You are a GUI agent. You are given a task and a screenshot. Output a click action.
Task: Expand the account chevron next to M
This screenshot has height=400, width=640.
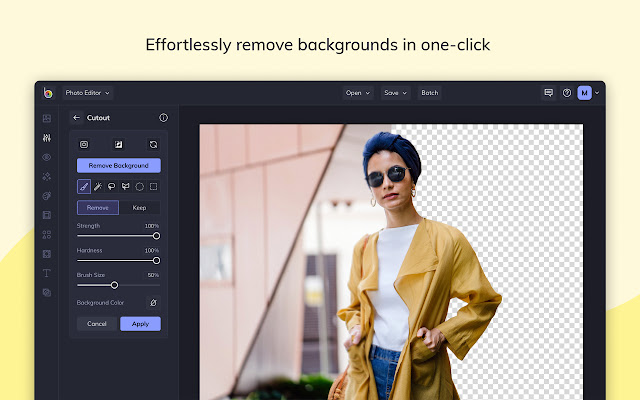[597, 93]
